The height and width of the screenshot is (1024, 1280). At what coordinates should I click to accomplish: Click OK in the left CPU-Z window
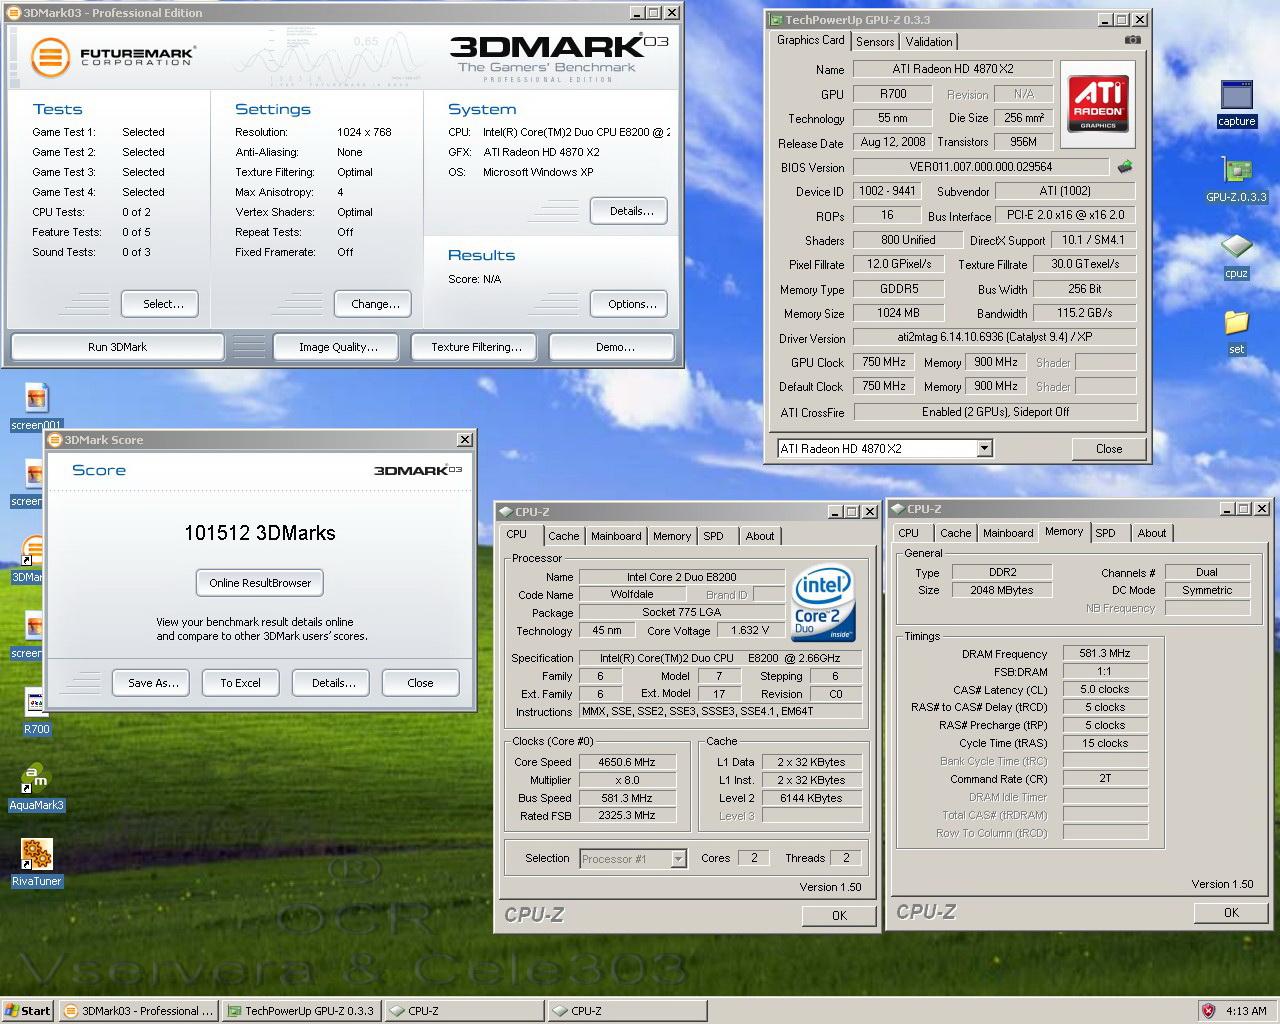[839, 915]
